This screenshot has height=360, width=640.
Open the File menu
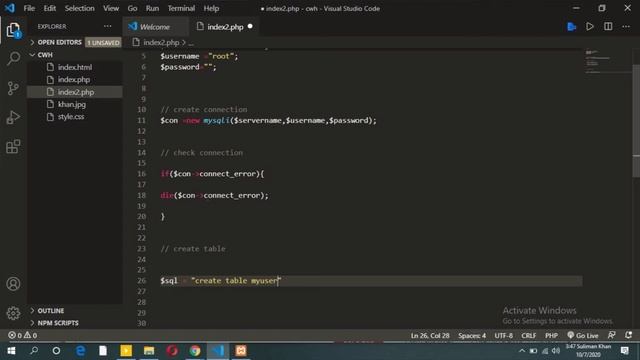(29, 8)
